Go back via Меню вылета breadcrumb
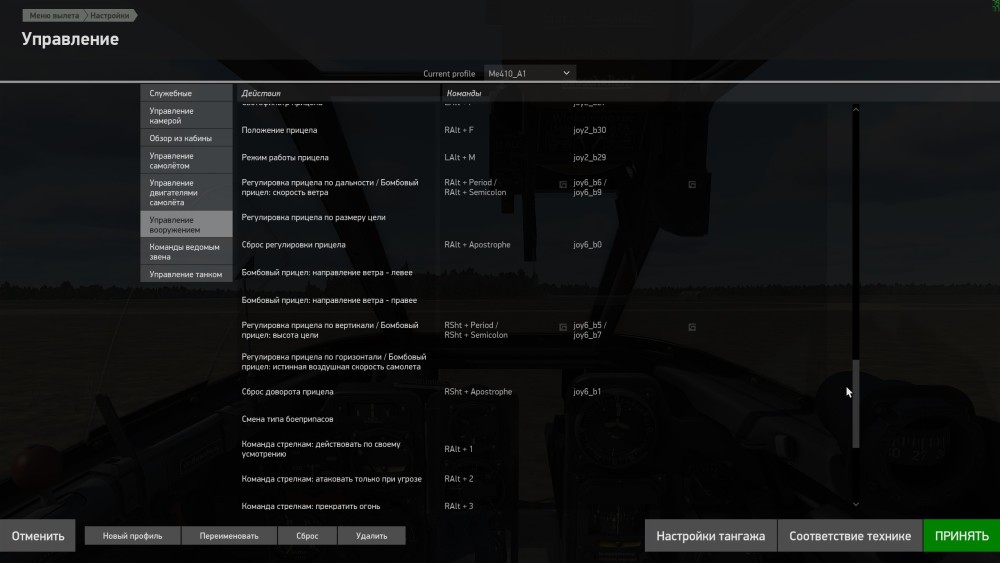Screen dimensions: 1000x563 (54, 15)
